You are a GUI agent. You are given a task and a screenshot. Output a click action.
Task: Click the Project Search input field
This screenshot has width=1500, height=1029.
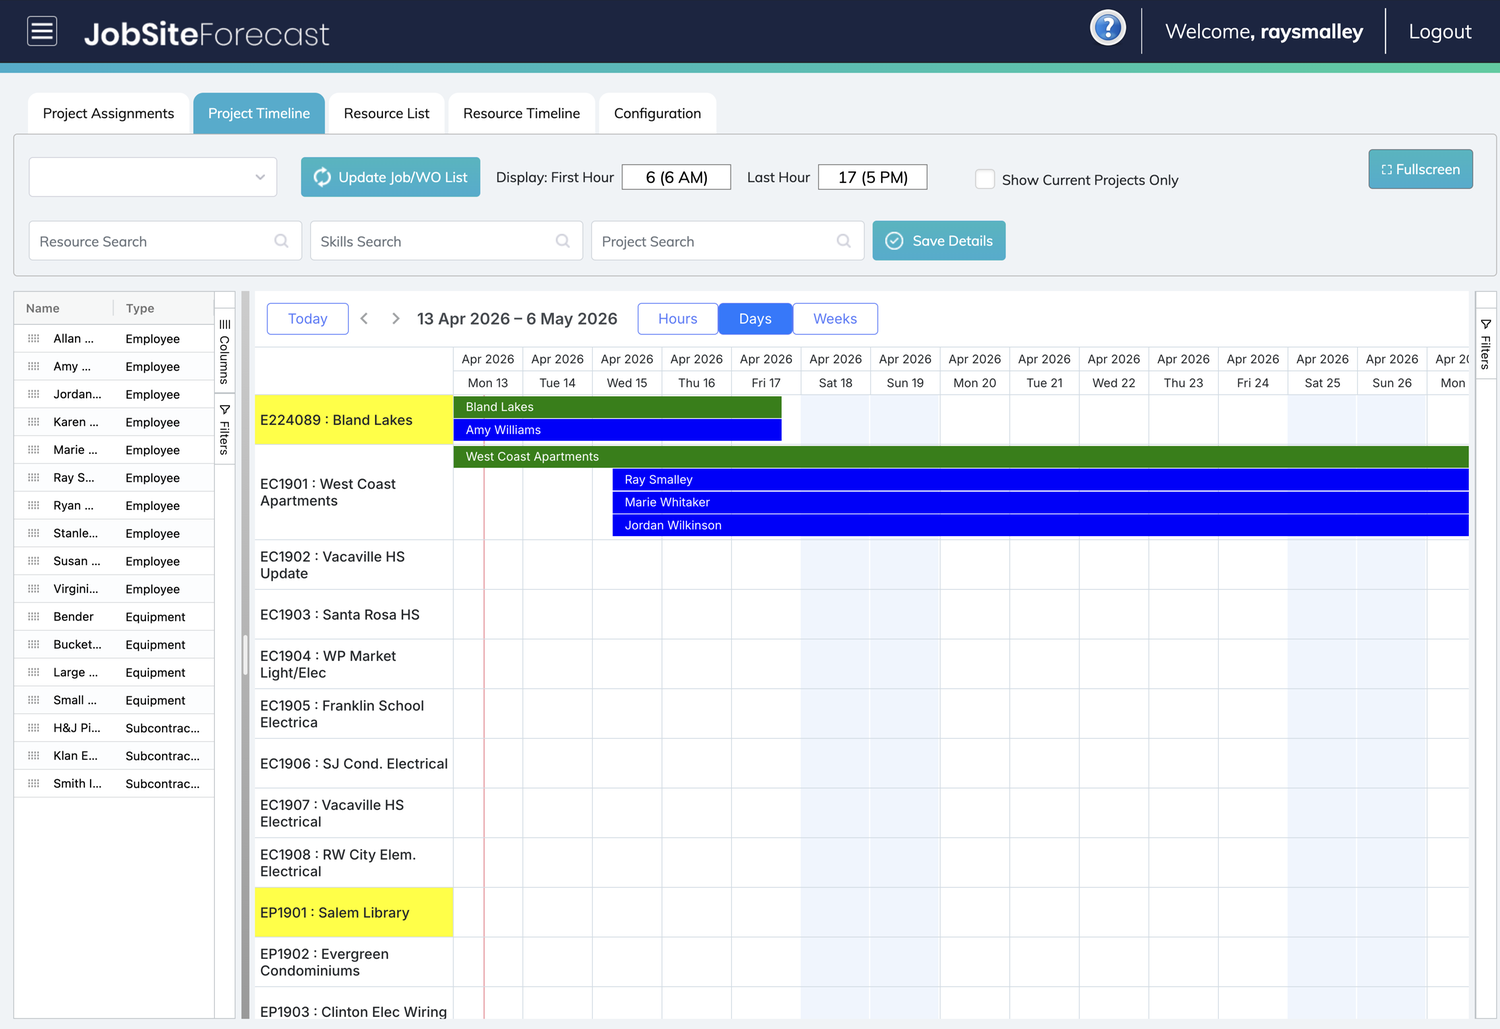pos(727,241)
